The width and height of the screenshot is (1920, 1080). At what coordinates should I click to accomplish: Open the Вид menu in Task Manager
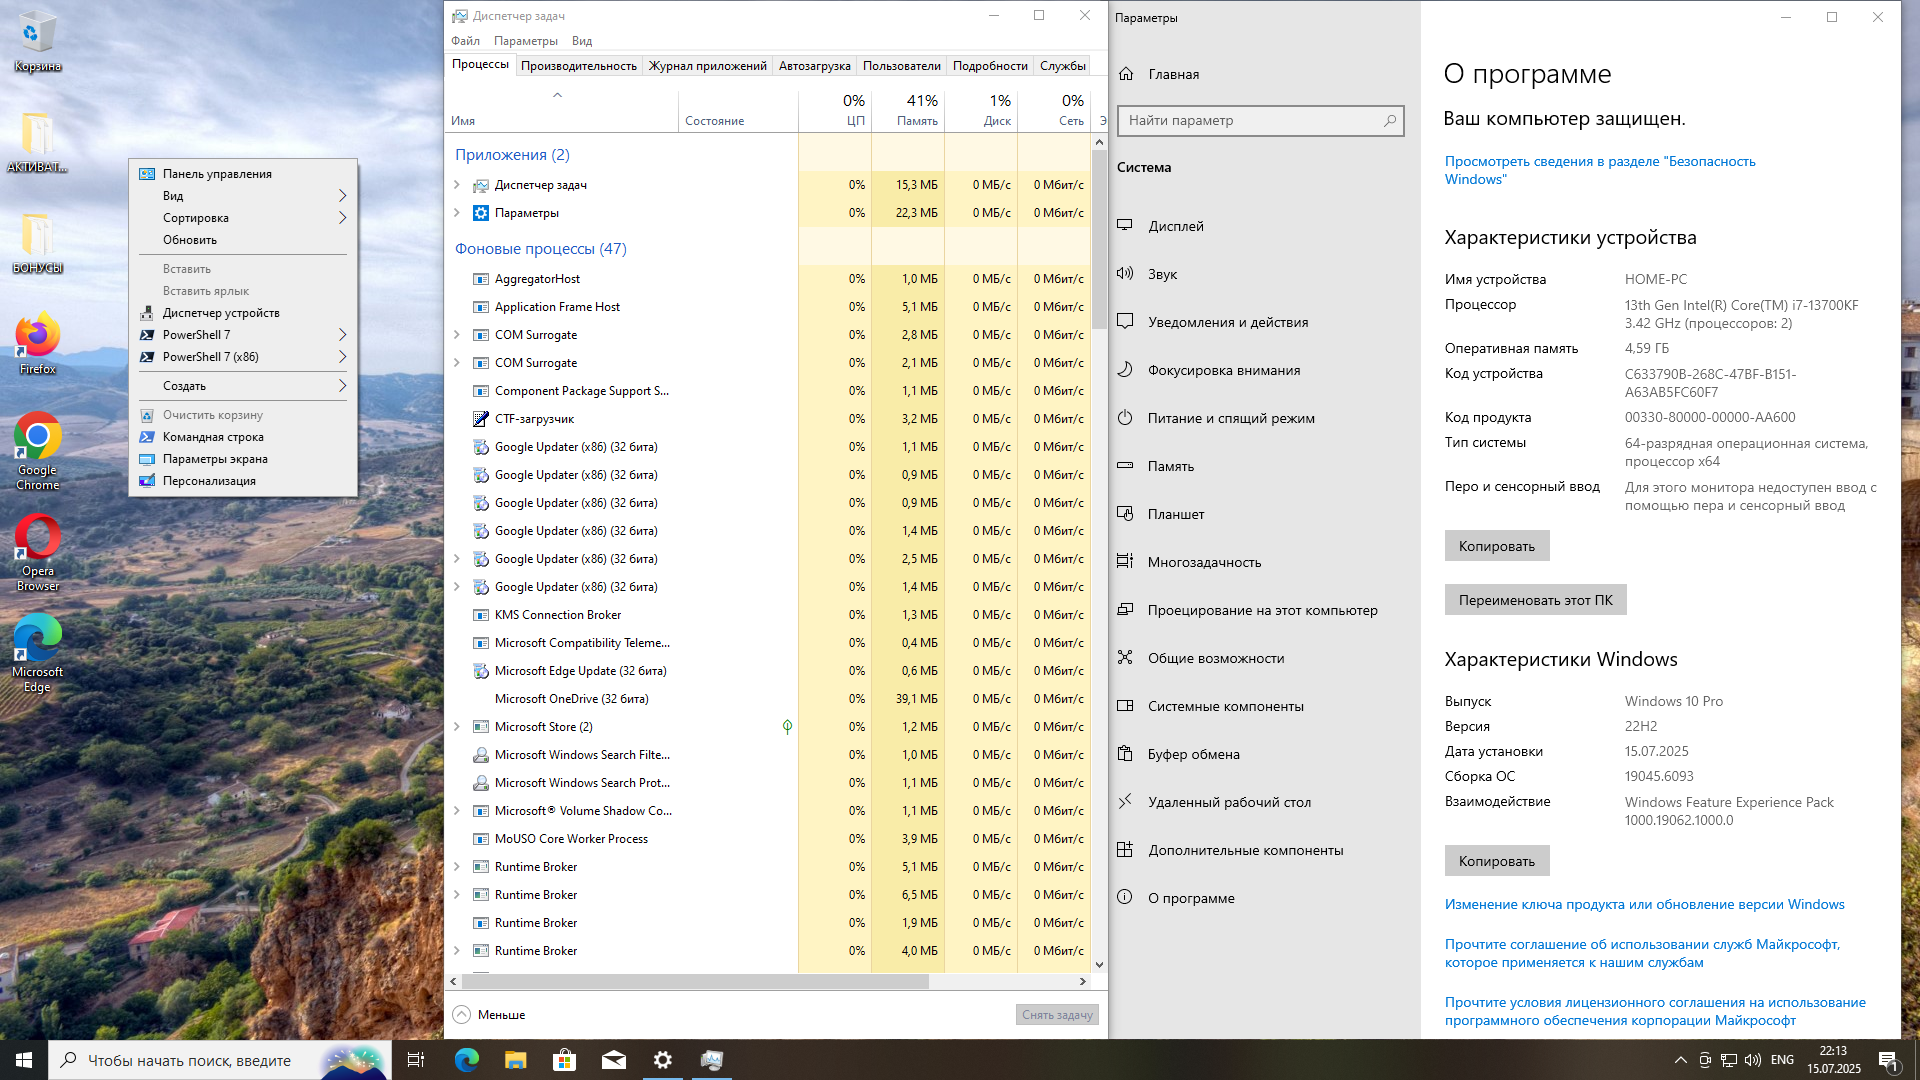pos(582,41)
